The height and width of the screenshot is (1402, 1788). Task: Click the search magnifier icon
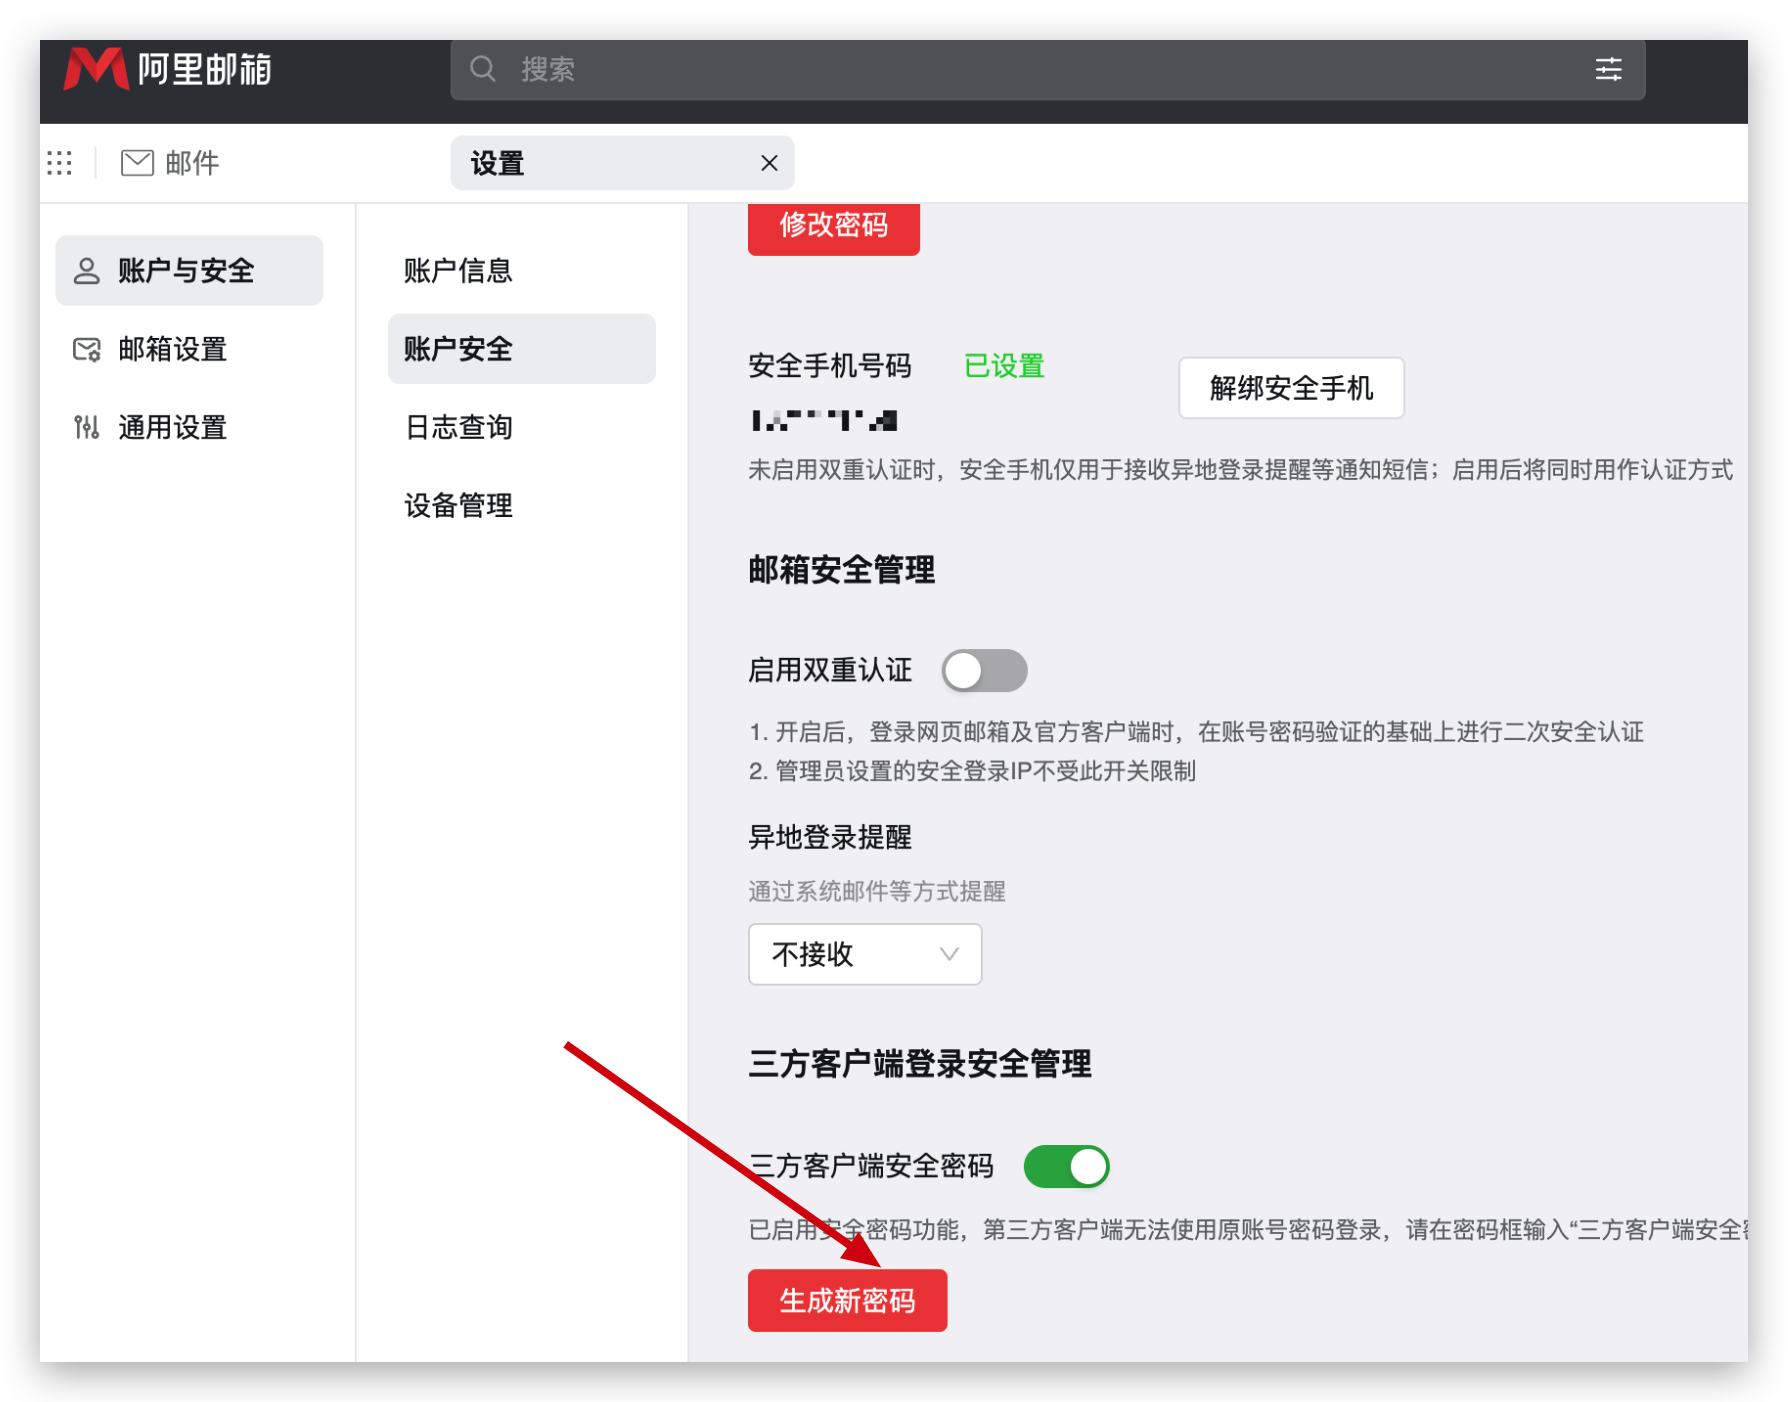(483, 69)
